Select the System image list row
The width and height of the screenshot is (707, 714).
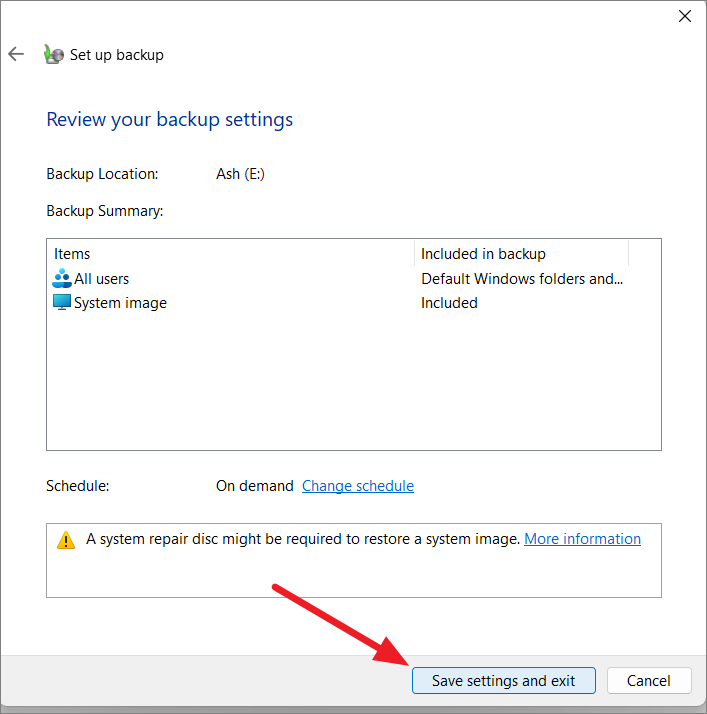(x=353, y=303)
